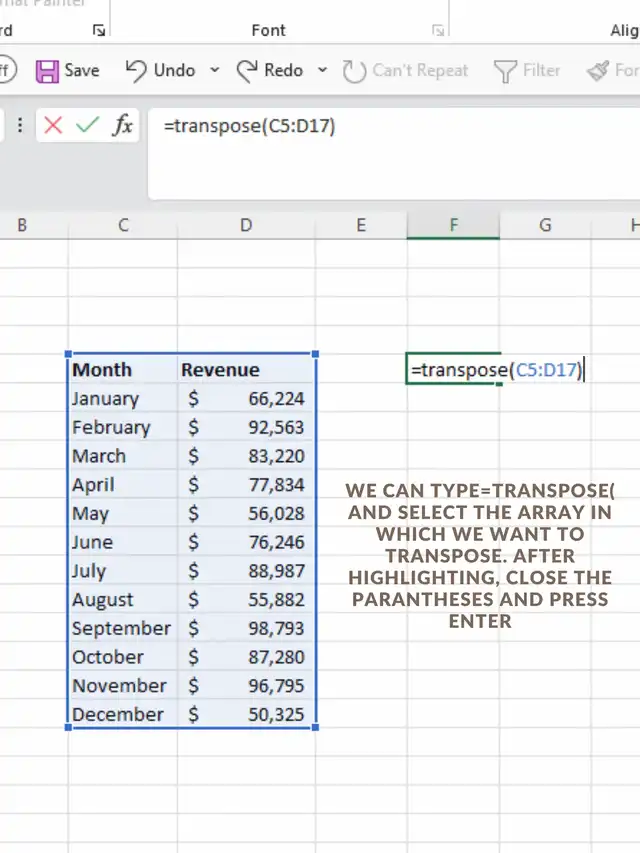Confirm the formula with the green checkmark

(x=88, y=126)
